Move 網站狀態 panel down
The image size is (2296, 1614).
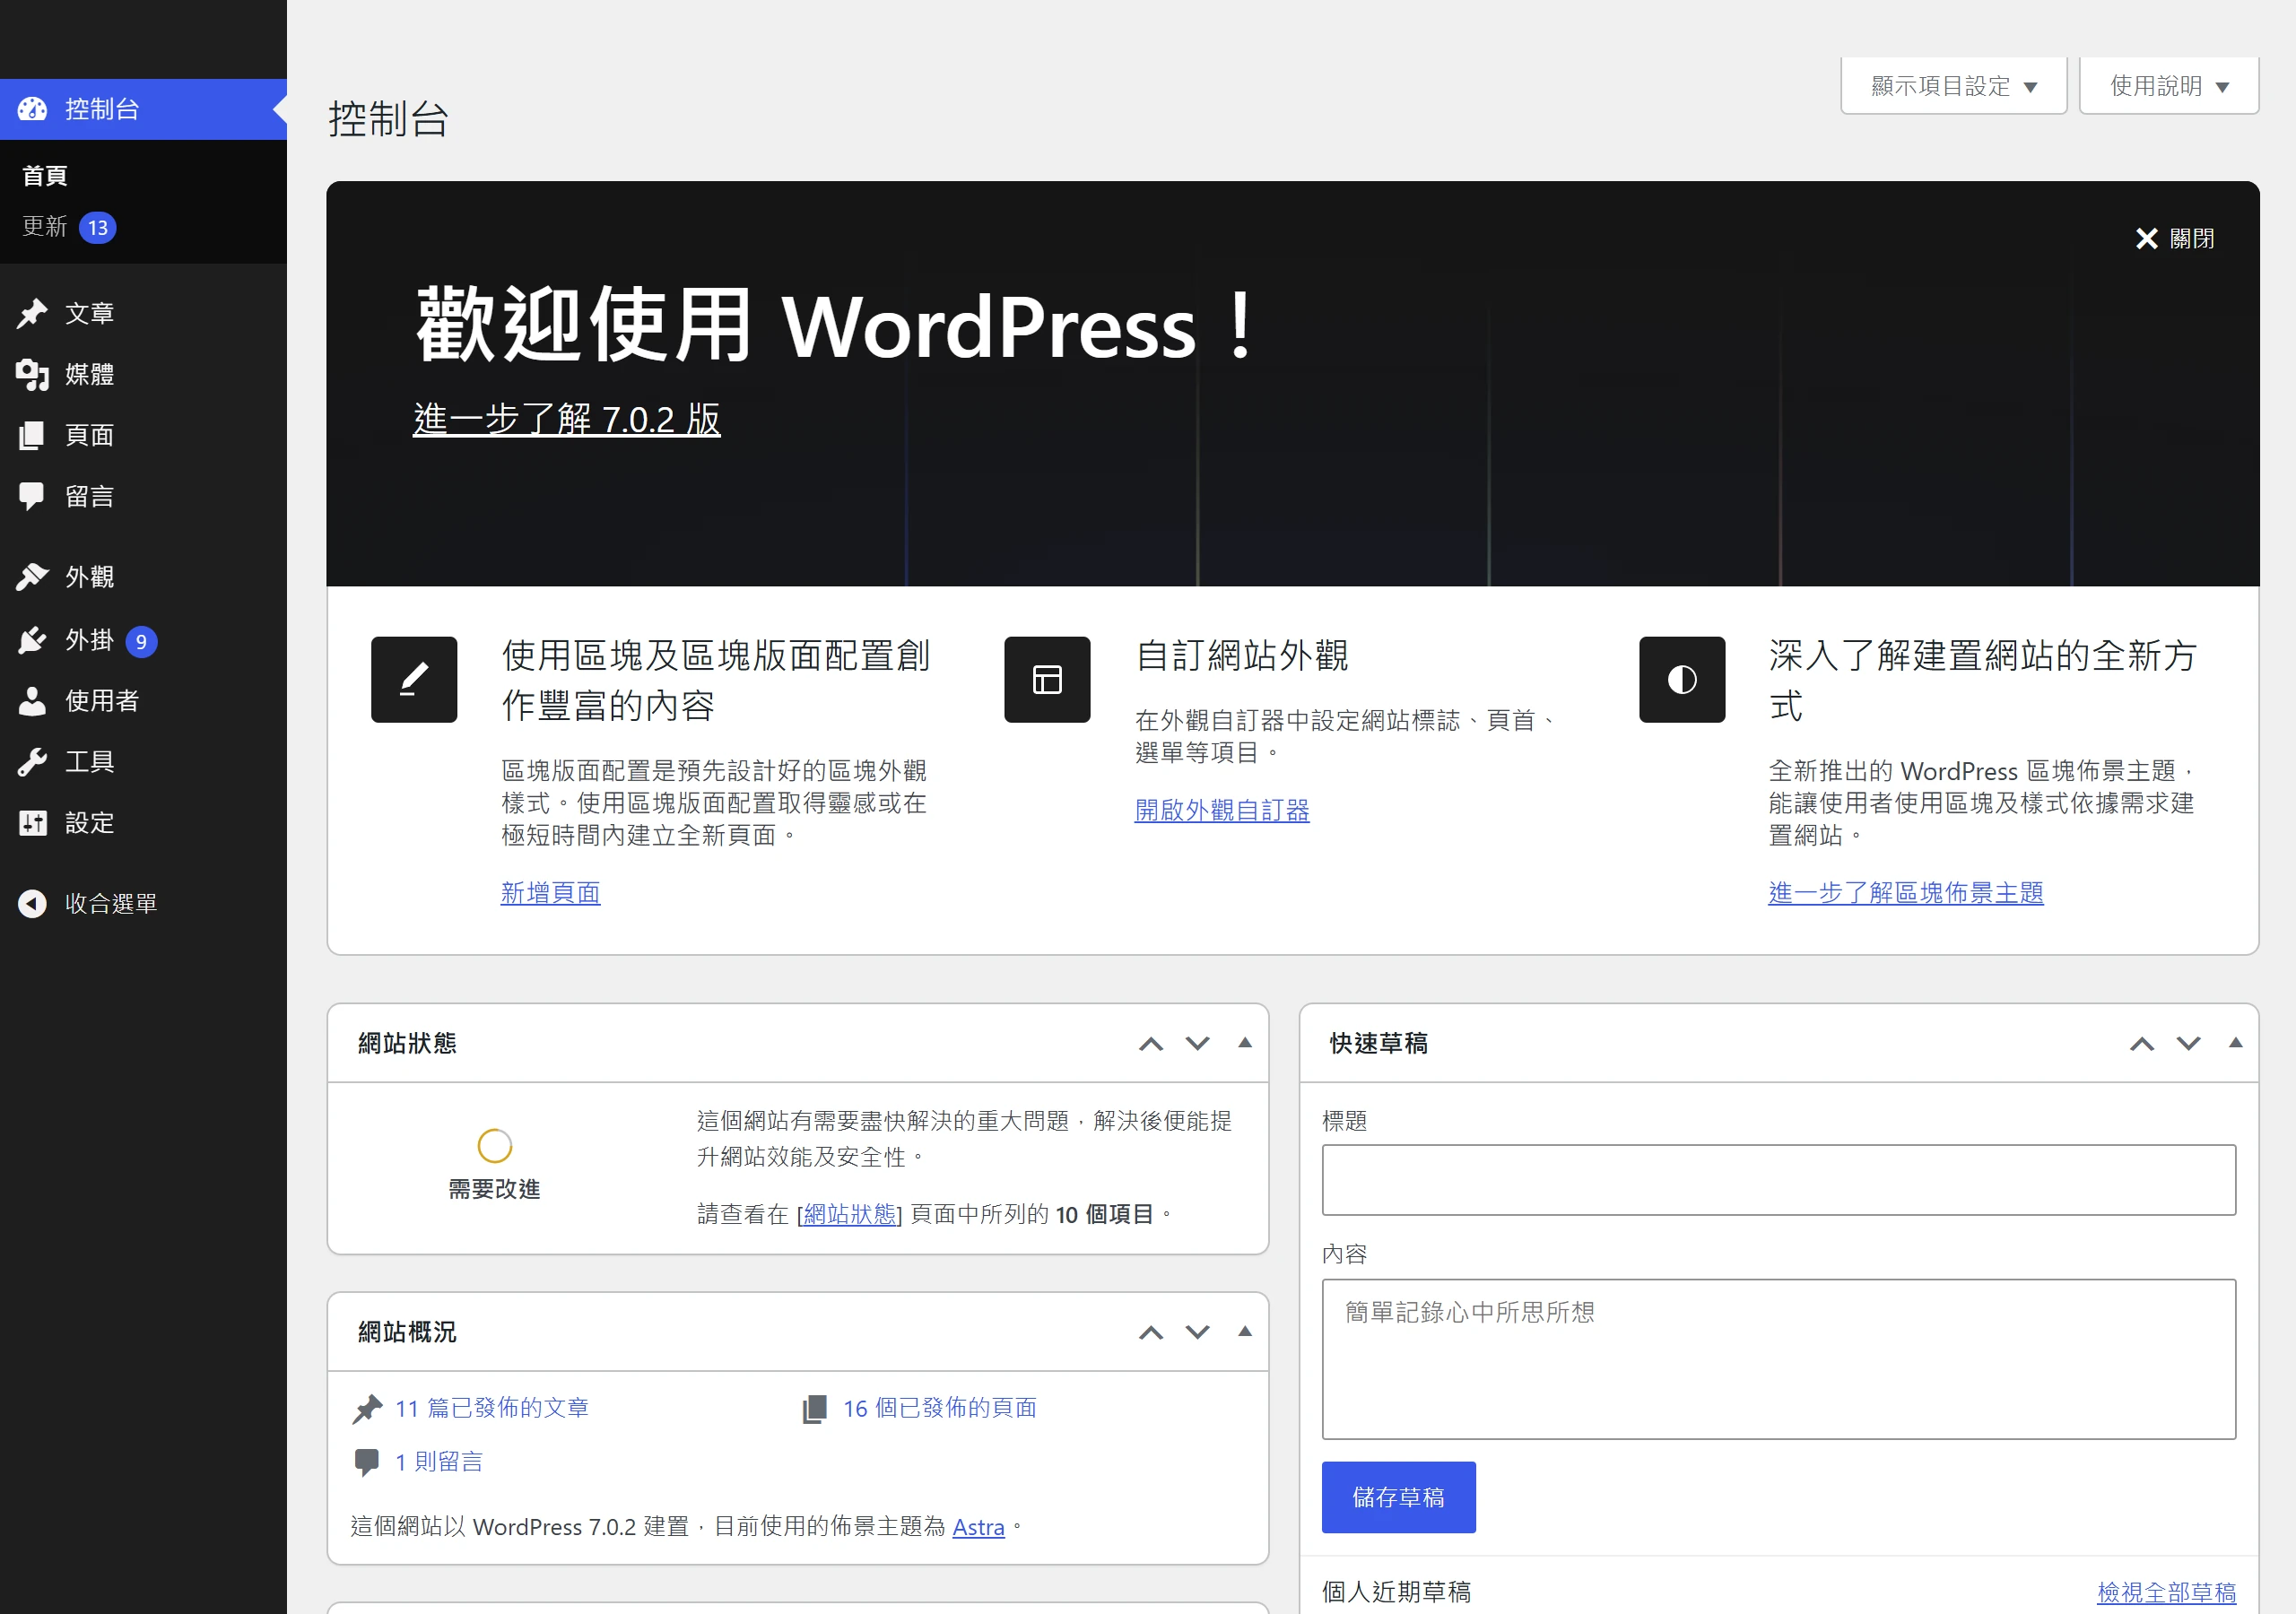[x=1198, y=1043]
